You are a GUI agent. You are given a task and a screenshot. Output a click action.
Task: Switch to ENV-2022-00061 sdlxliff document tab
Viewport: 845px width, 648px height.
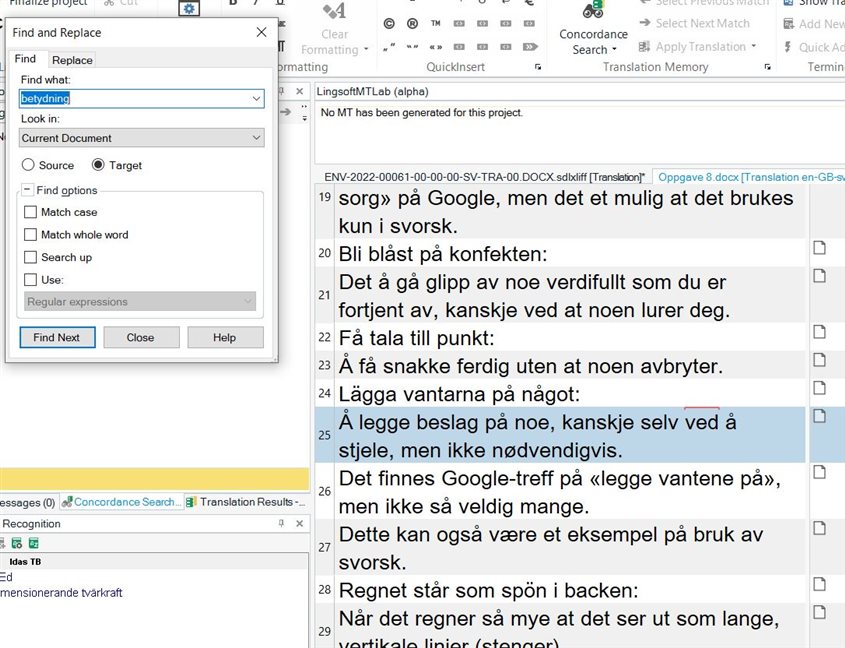(484, 177)
